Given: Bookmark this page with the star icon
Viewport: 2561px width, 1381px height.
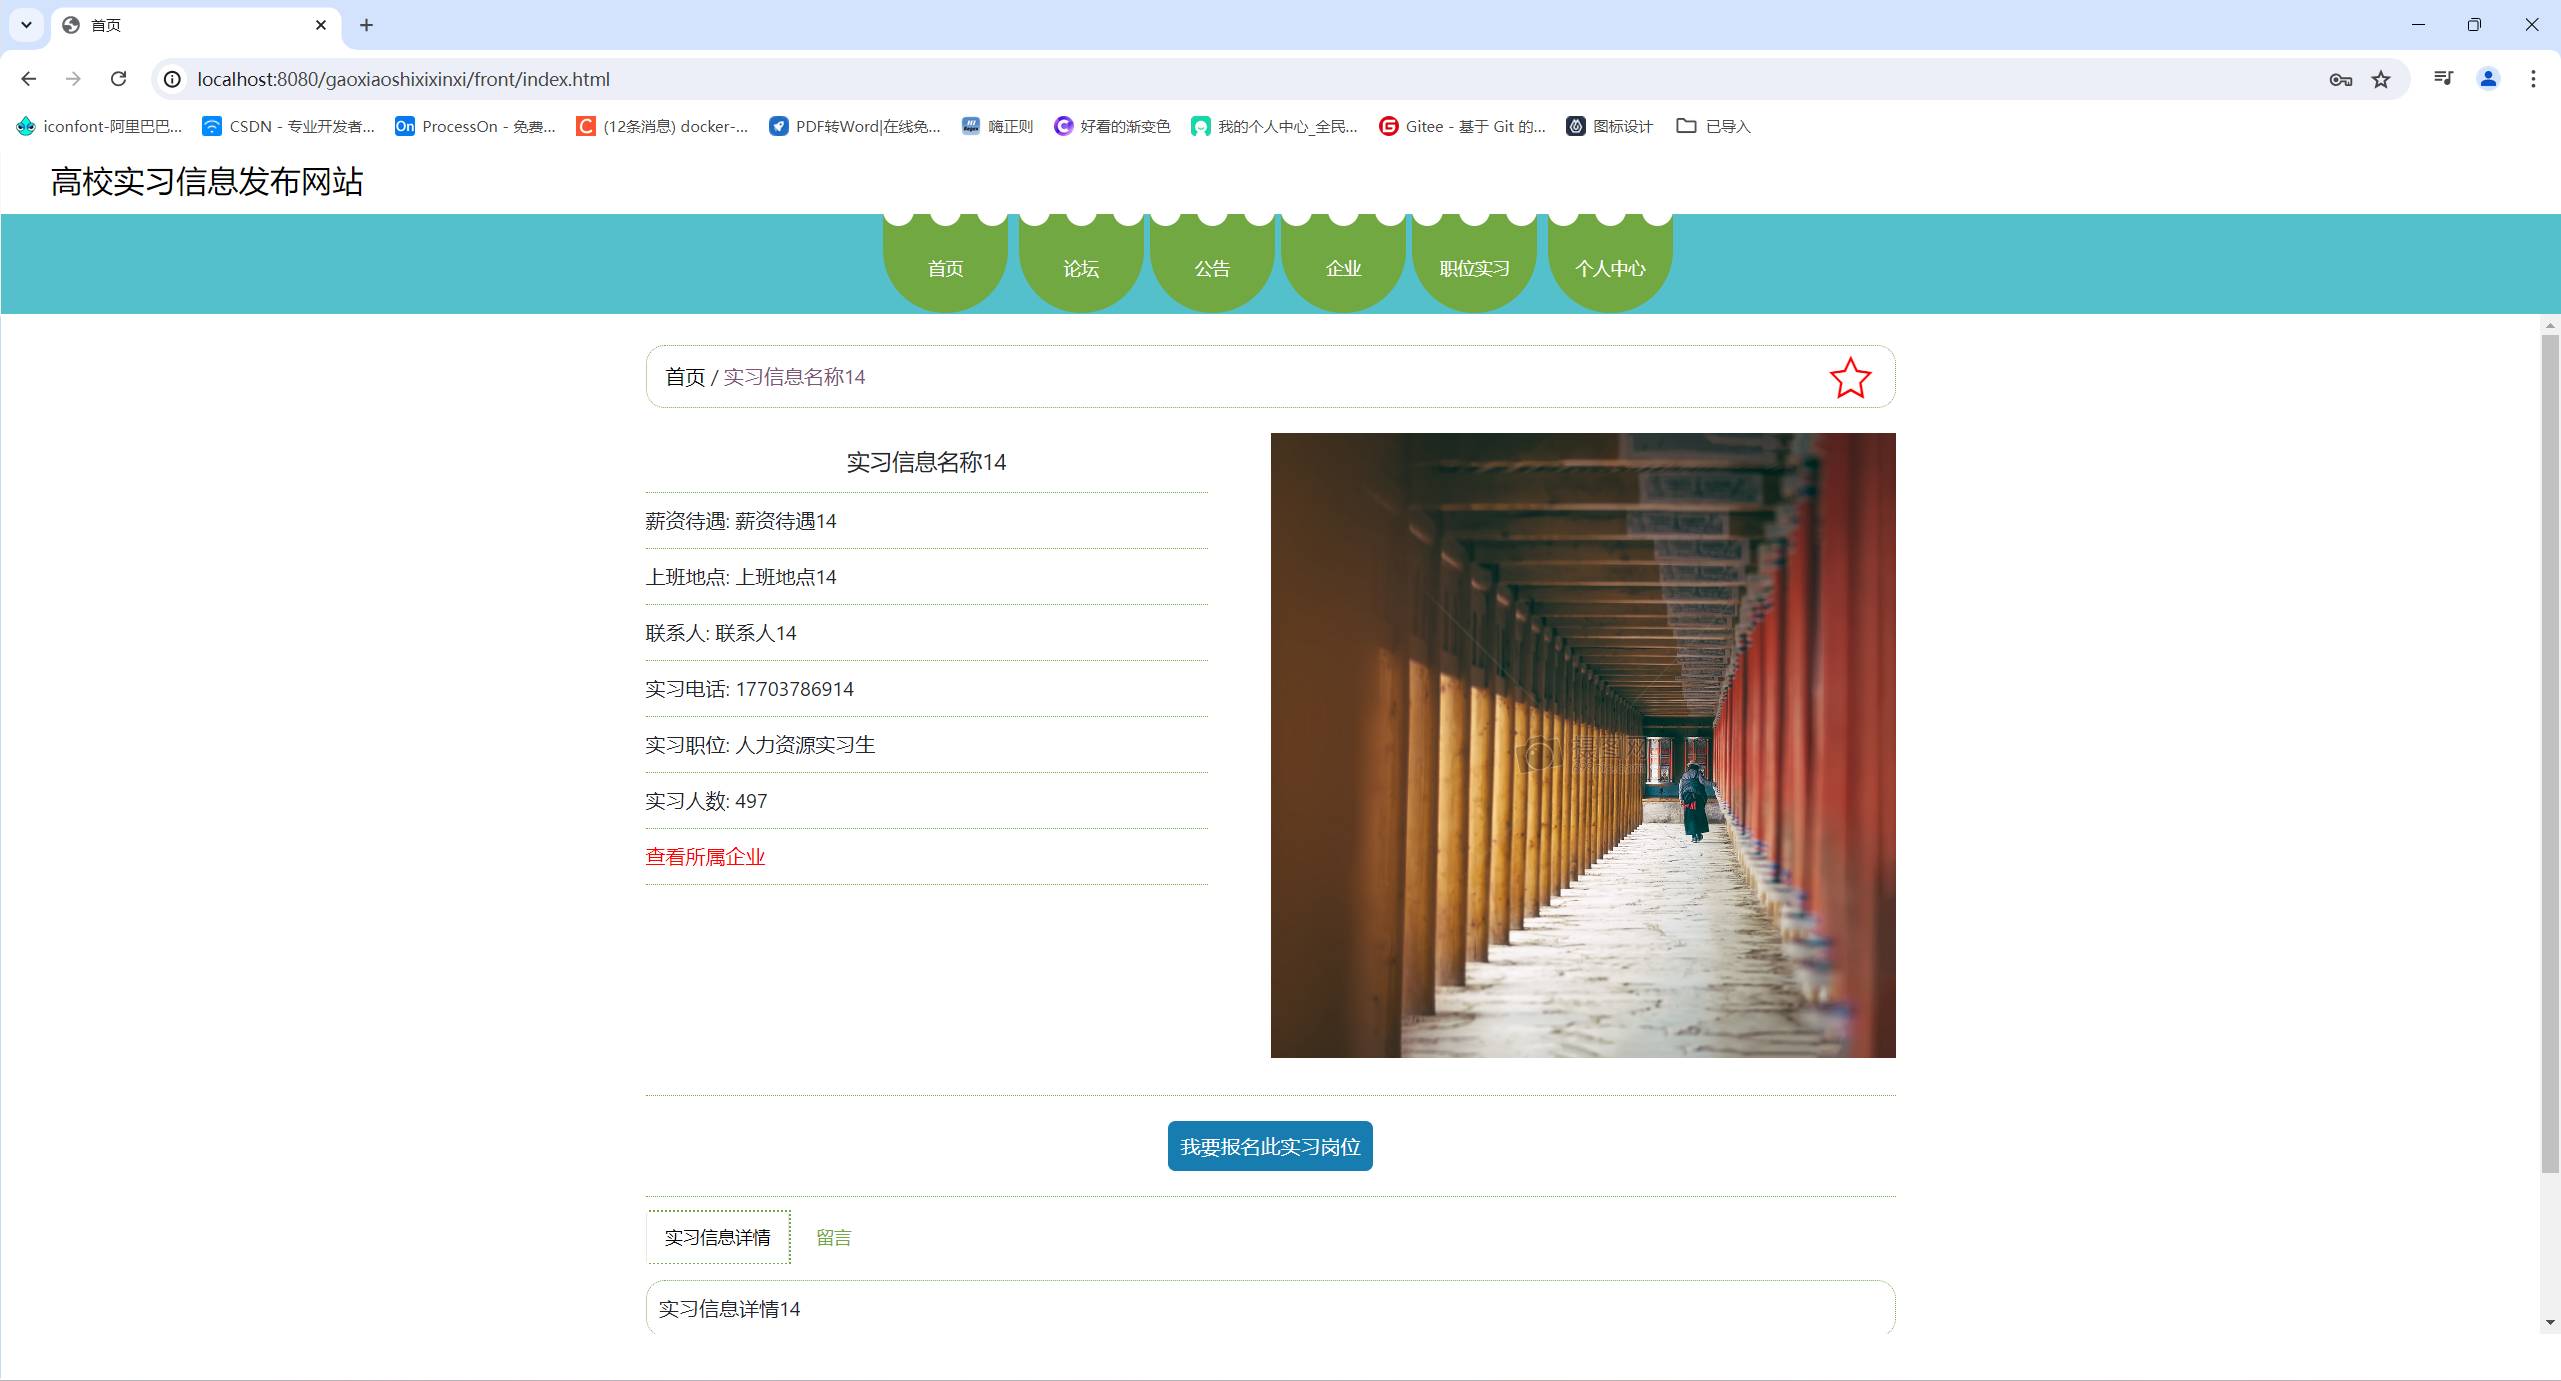Looking at the screenshot, I should click(x=2381, y=79).
